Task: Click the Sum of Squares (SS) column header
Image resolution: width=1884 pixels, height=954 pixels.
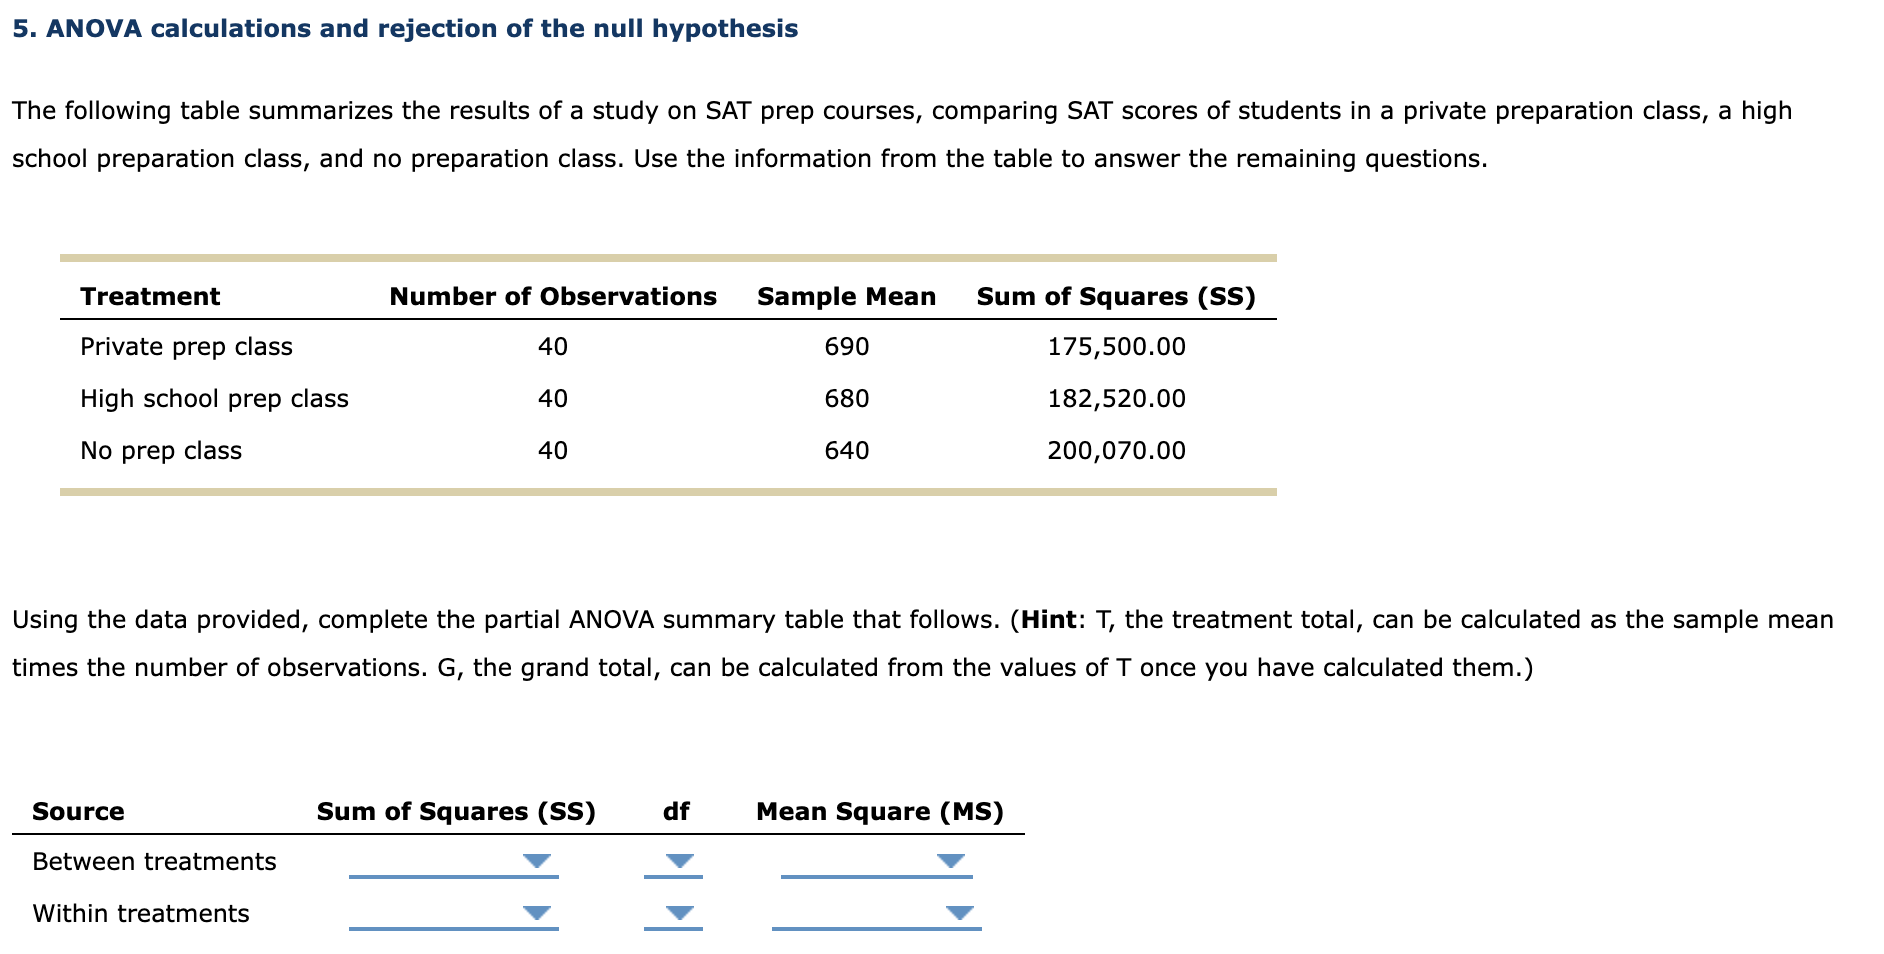Action: [1115, 296]
